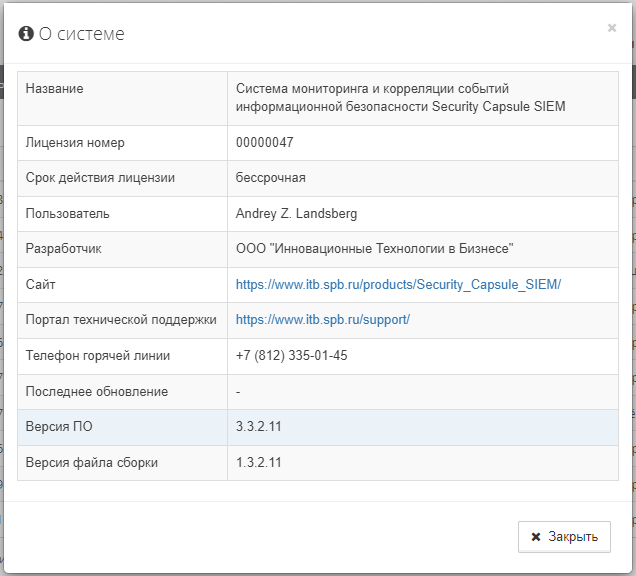The width and height of the screenshot is (636, 576).
Task: Click the build file version 1.3.2.11
Action: [x=258, y=462]
